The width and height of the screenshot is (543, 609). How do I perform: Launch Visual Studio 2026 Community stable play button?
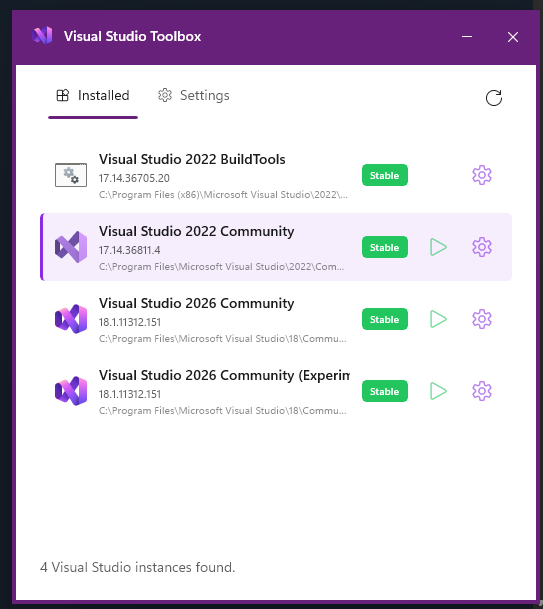438,319
